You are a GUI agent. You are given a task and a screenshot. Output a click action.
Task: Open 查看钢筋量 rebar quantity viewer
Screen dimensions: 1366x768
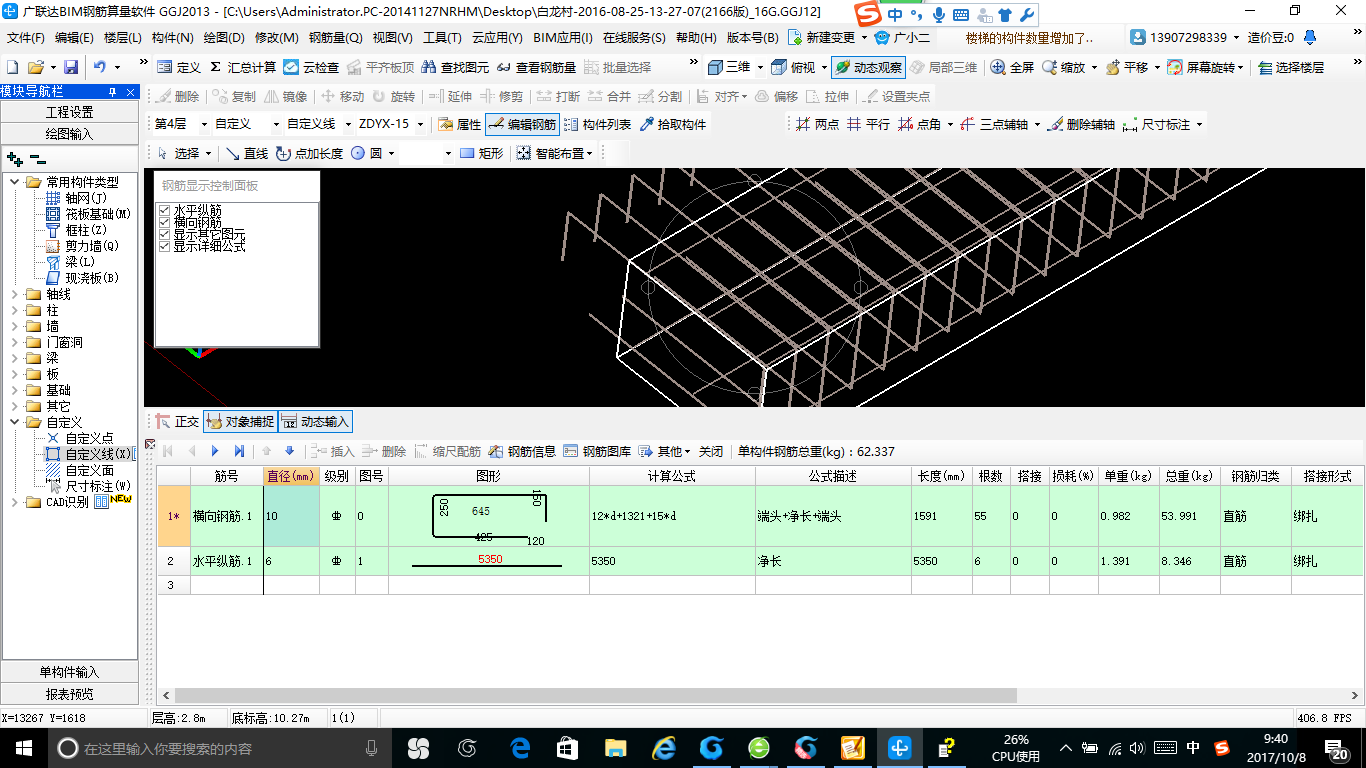coord(536,67)
